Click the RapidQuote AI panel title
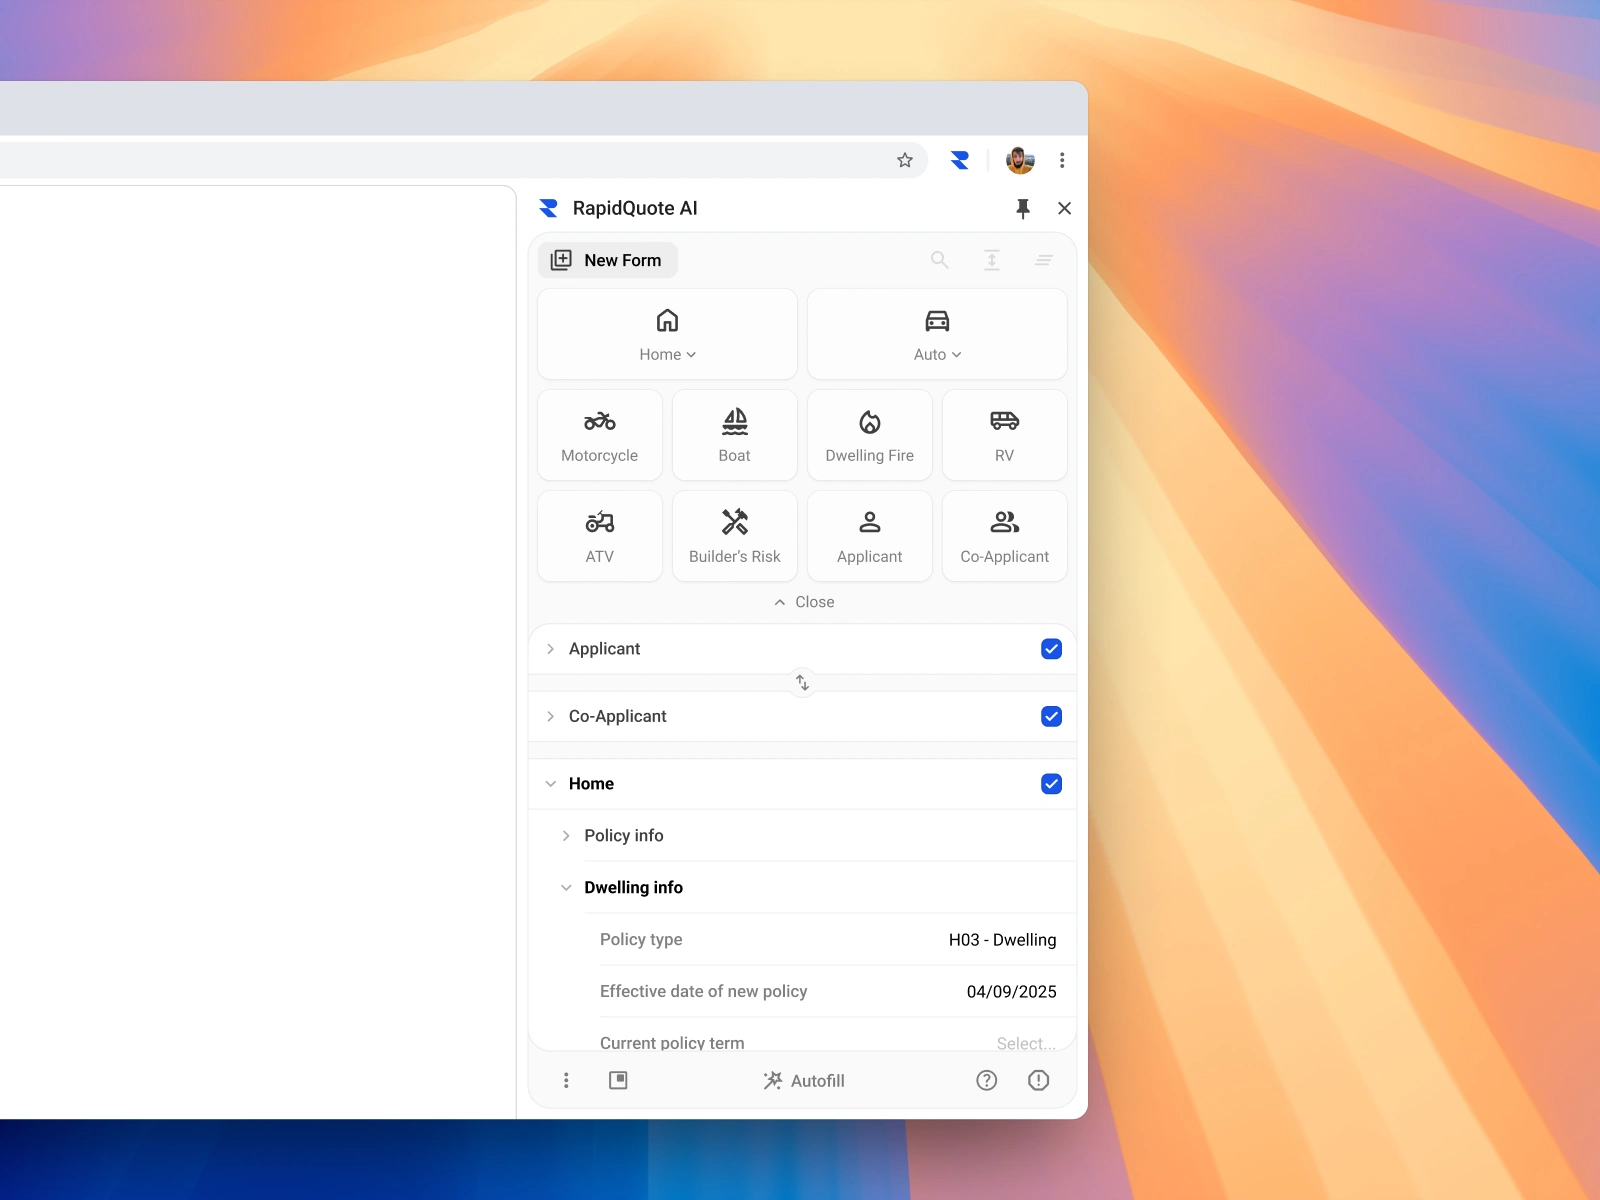The height and width of the screenshot is (1200, 1600). 635,208
